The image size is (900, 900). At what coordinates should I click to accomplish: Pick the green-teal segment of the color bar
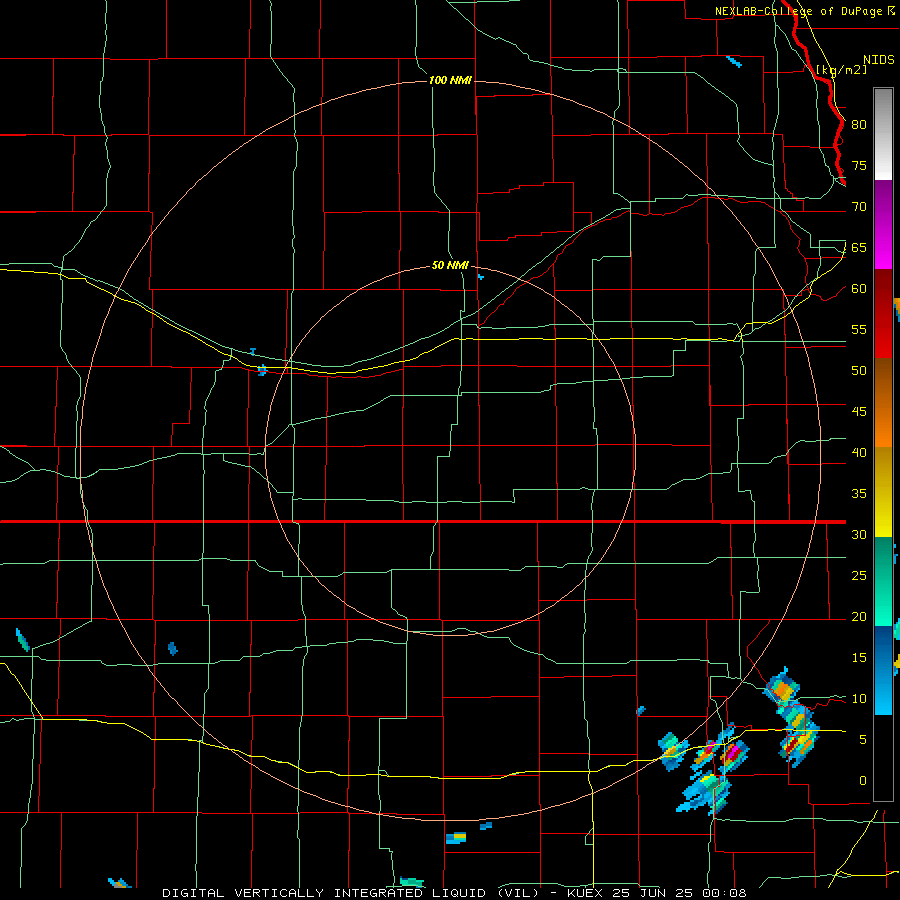883,581
